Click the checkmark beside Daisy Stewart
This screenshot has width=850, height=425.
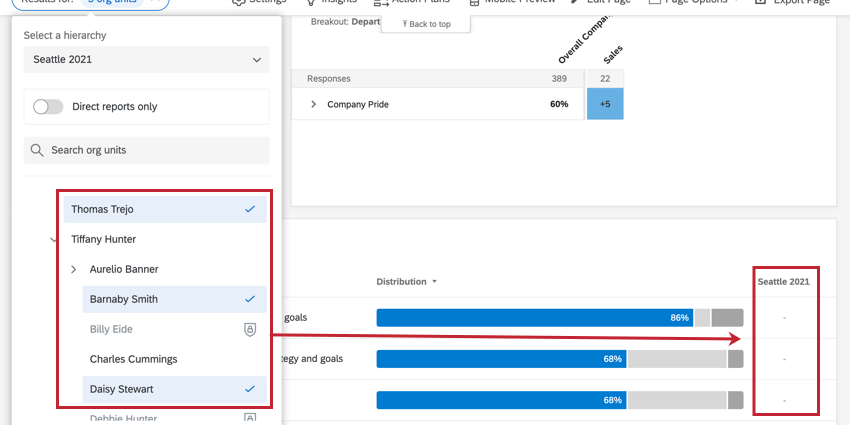click(x=250, y=389)
